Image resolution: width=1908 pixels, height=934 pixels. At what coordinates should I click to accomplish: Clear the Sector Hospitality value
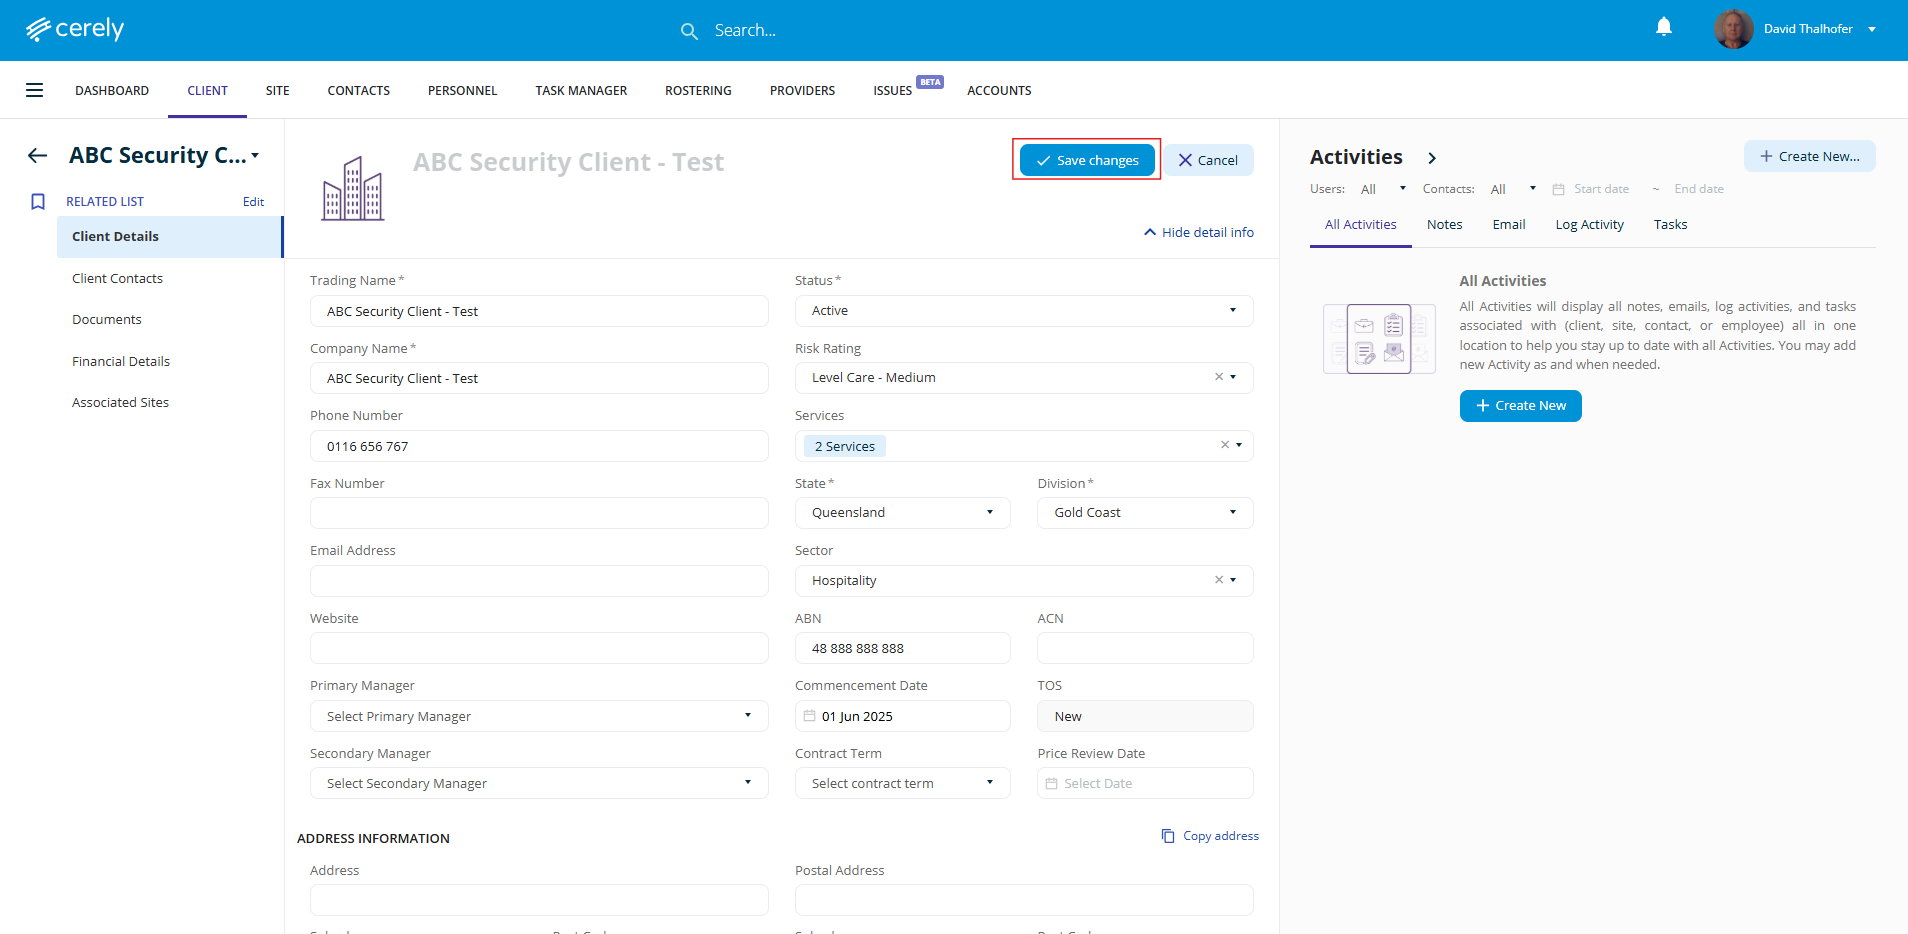pyautogui.click(x=1218, y=580)
